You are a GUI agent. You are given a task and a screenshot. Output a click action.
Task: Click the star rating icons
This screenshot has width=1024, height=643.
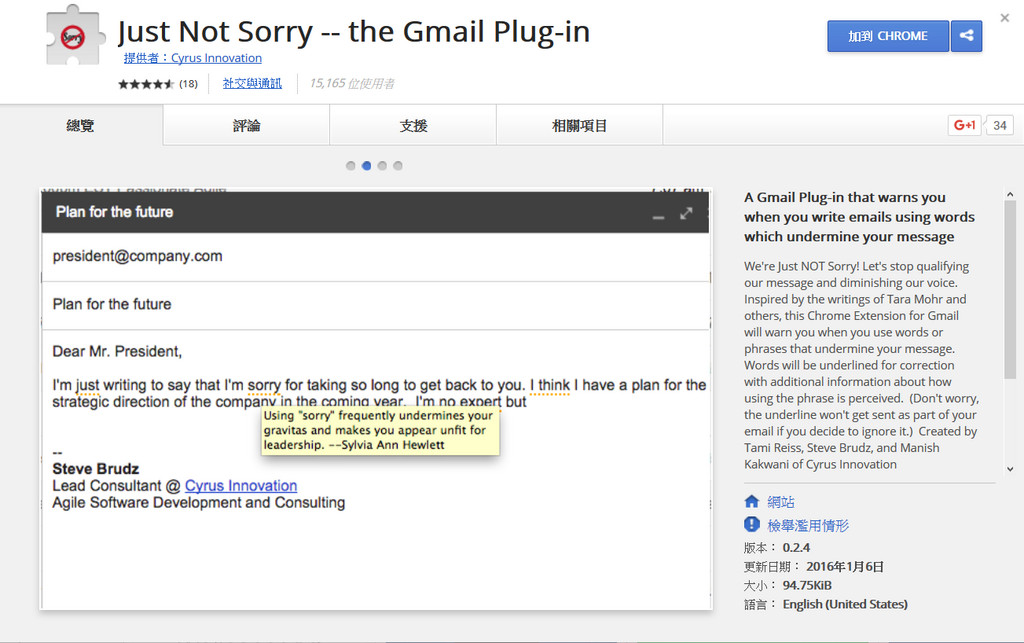coord(146,84)
